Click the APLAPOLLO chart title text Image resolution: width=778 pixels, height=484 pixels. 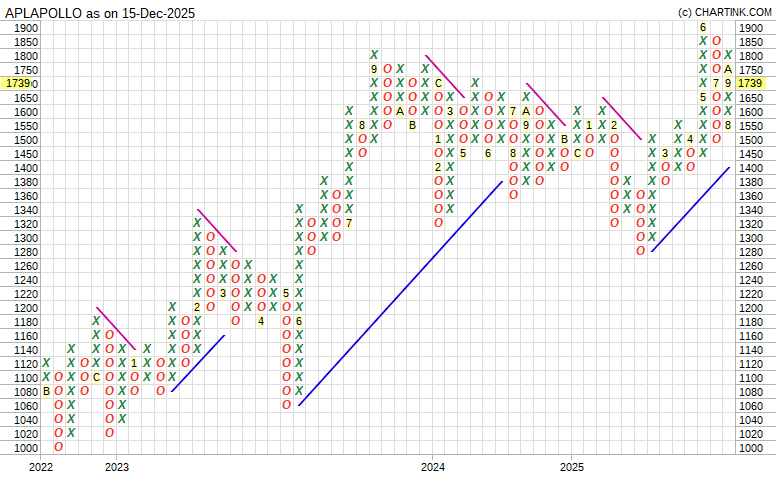pos(100,12)
